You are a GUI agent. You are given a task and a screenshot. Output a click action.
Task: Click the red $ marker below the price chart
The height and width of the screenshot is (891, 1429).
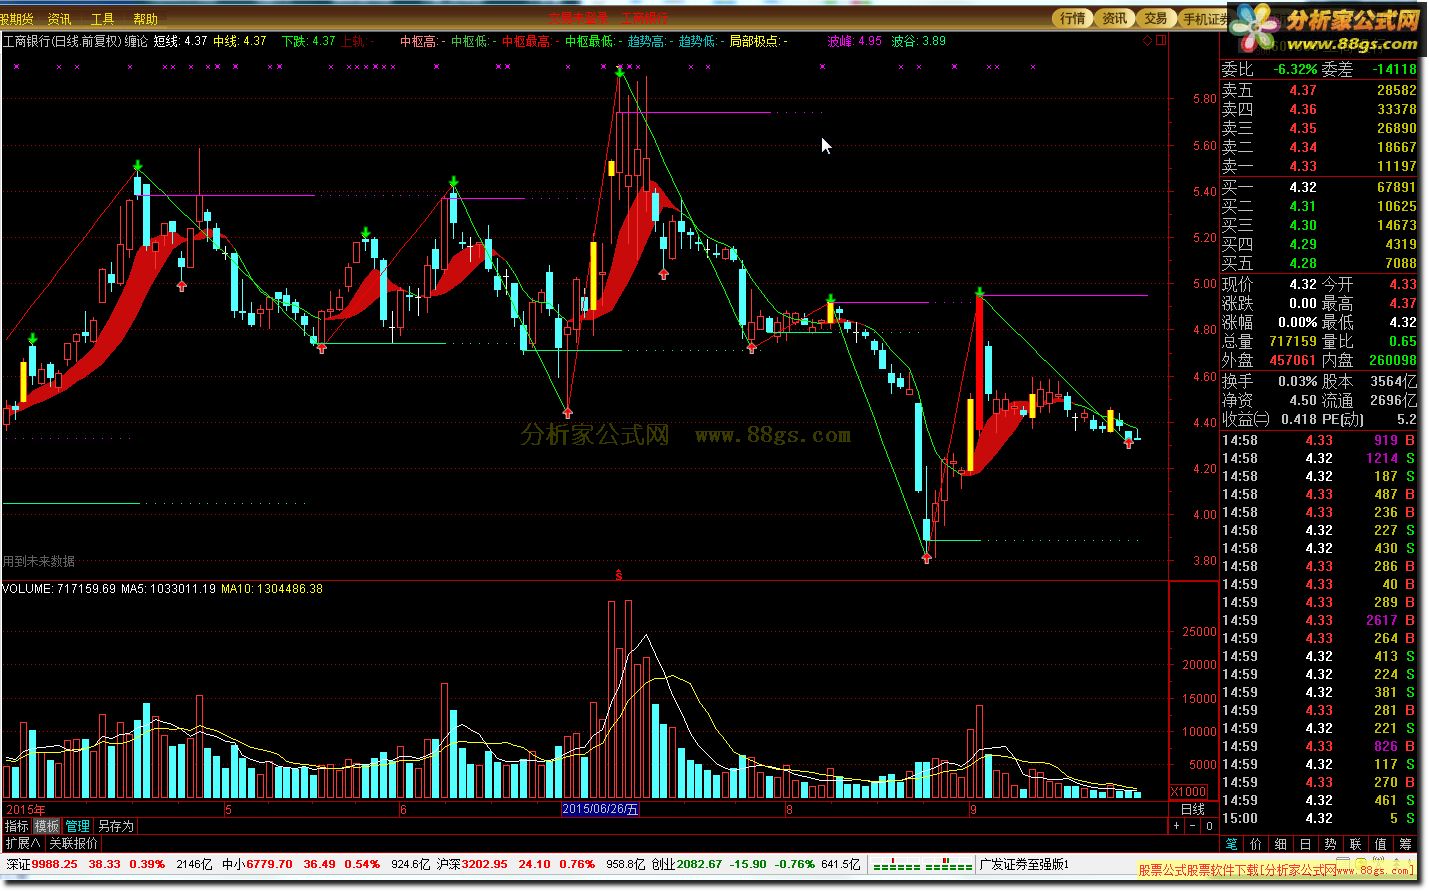point(619,575)
